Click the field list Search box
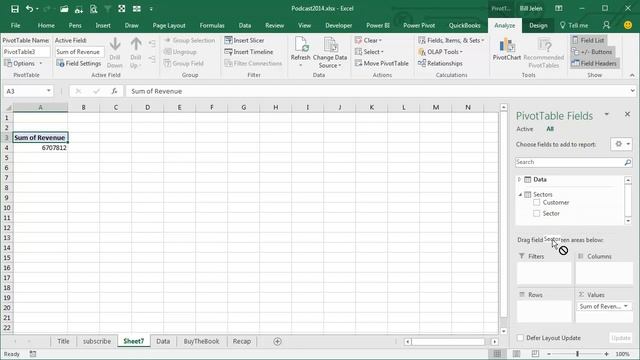640x360 pixels. [569, 162]
